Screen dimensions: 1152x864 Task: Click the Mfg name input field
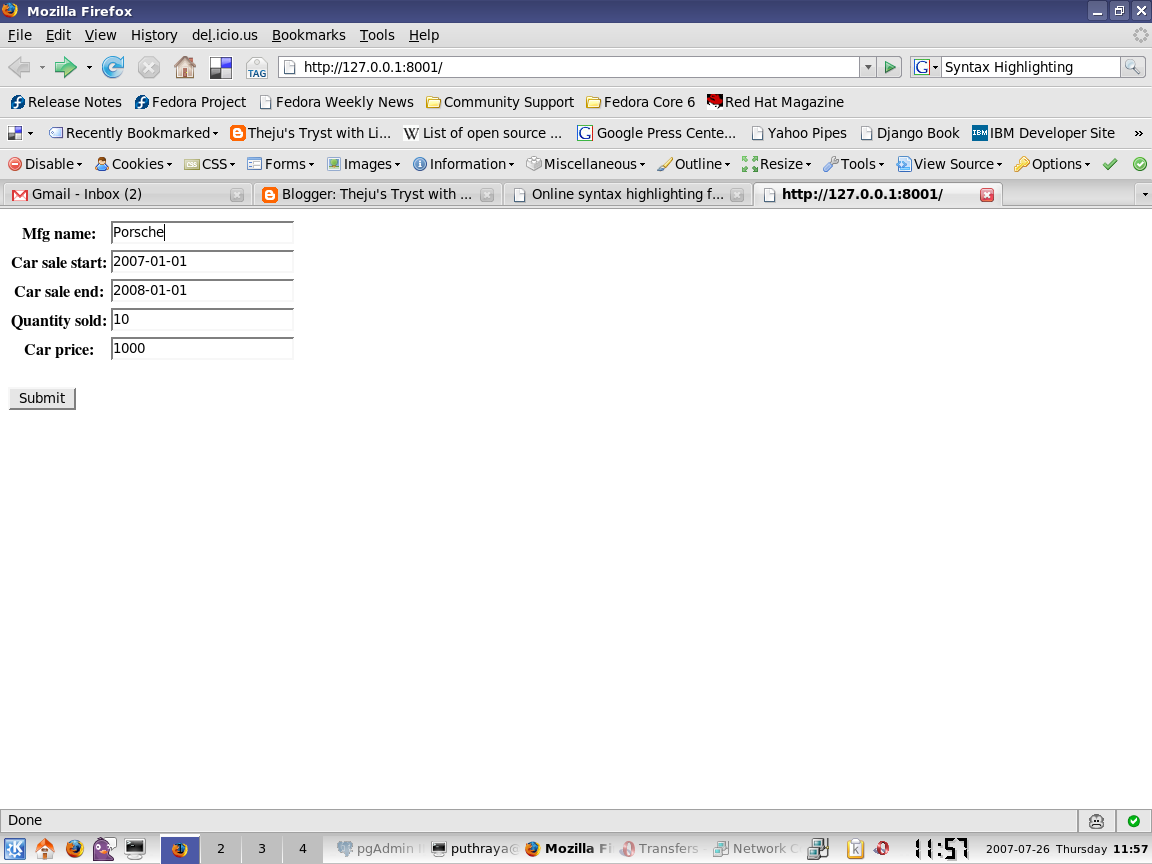[202, 232]
